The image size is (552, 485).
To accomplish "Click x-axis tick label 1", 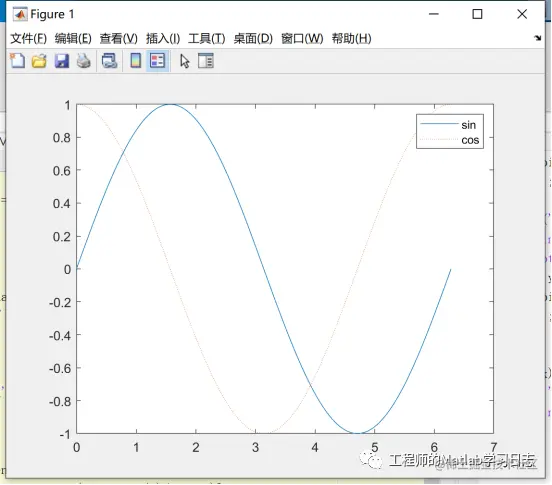I will point(136,447).
